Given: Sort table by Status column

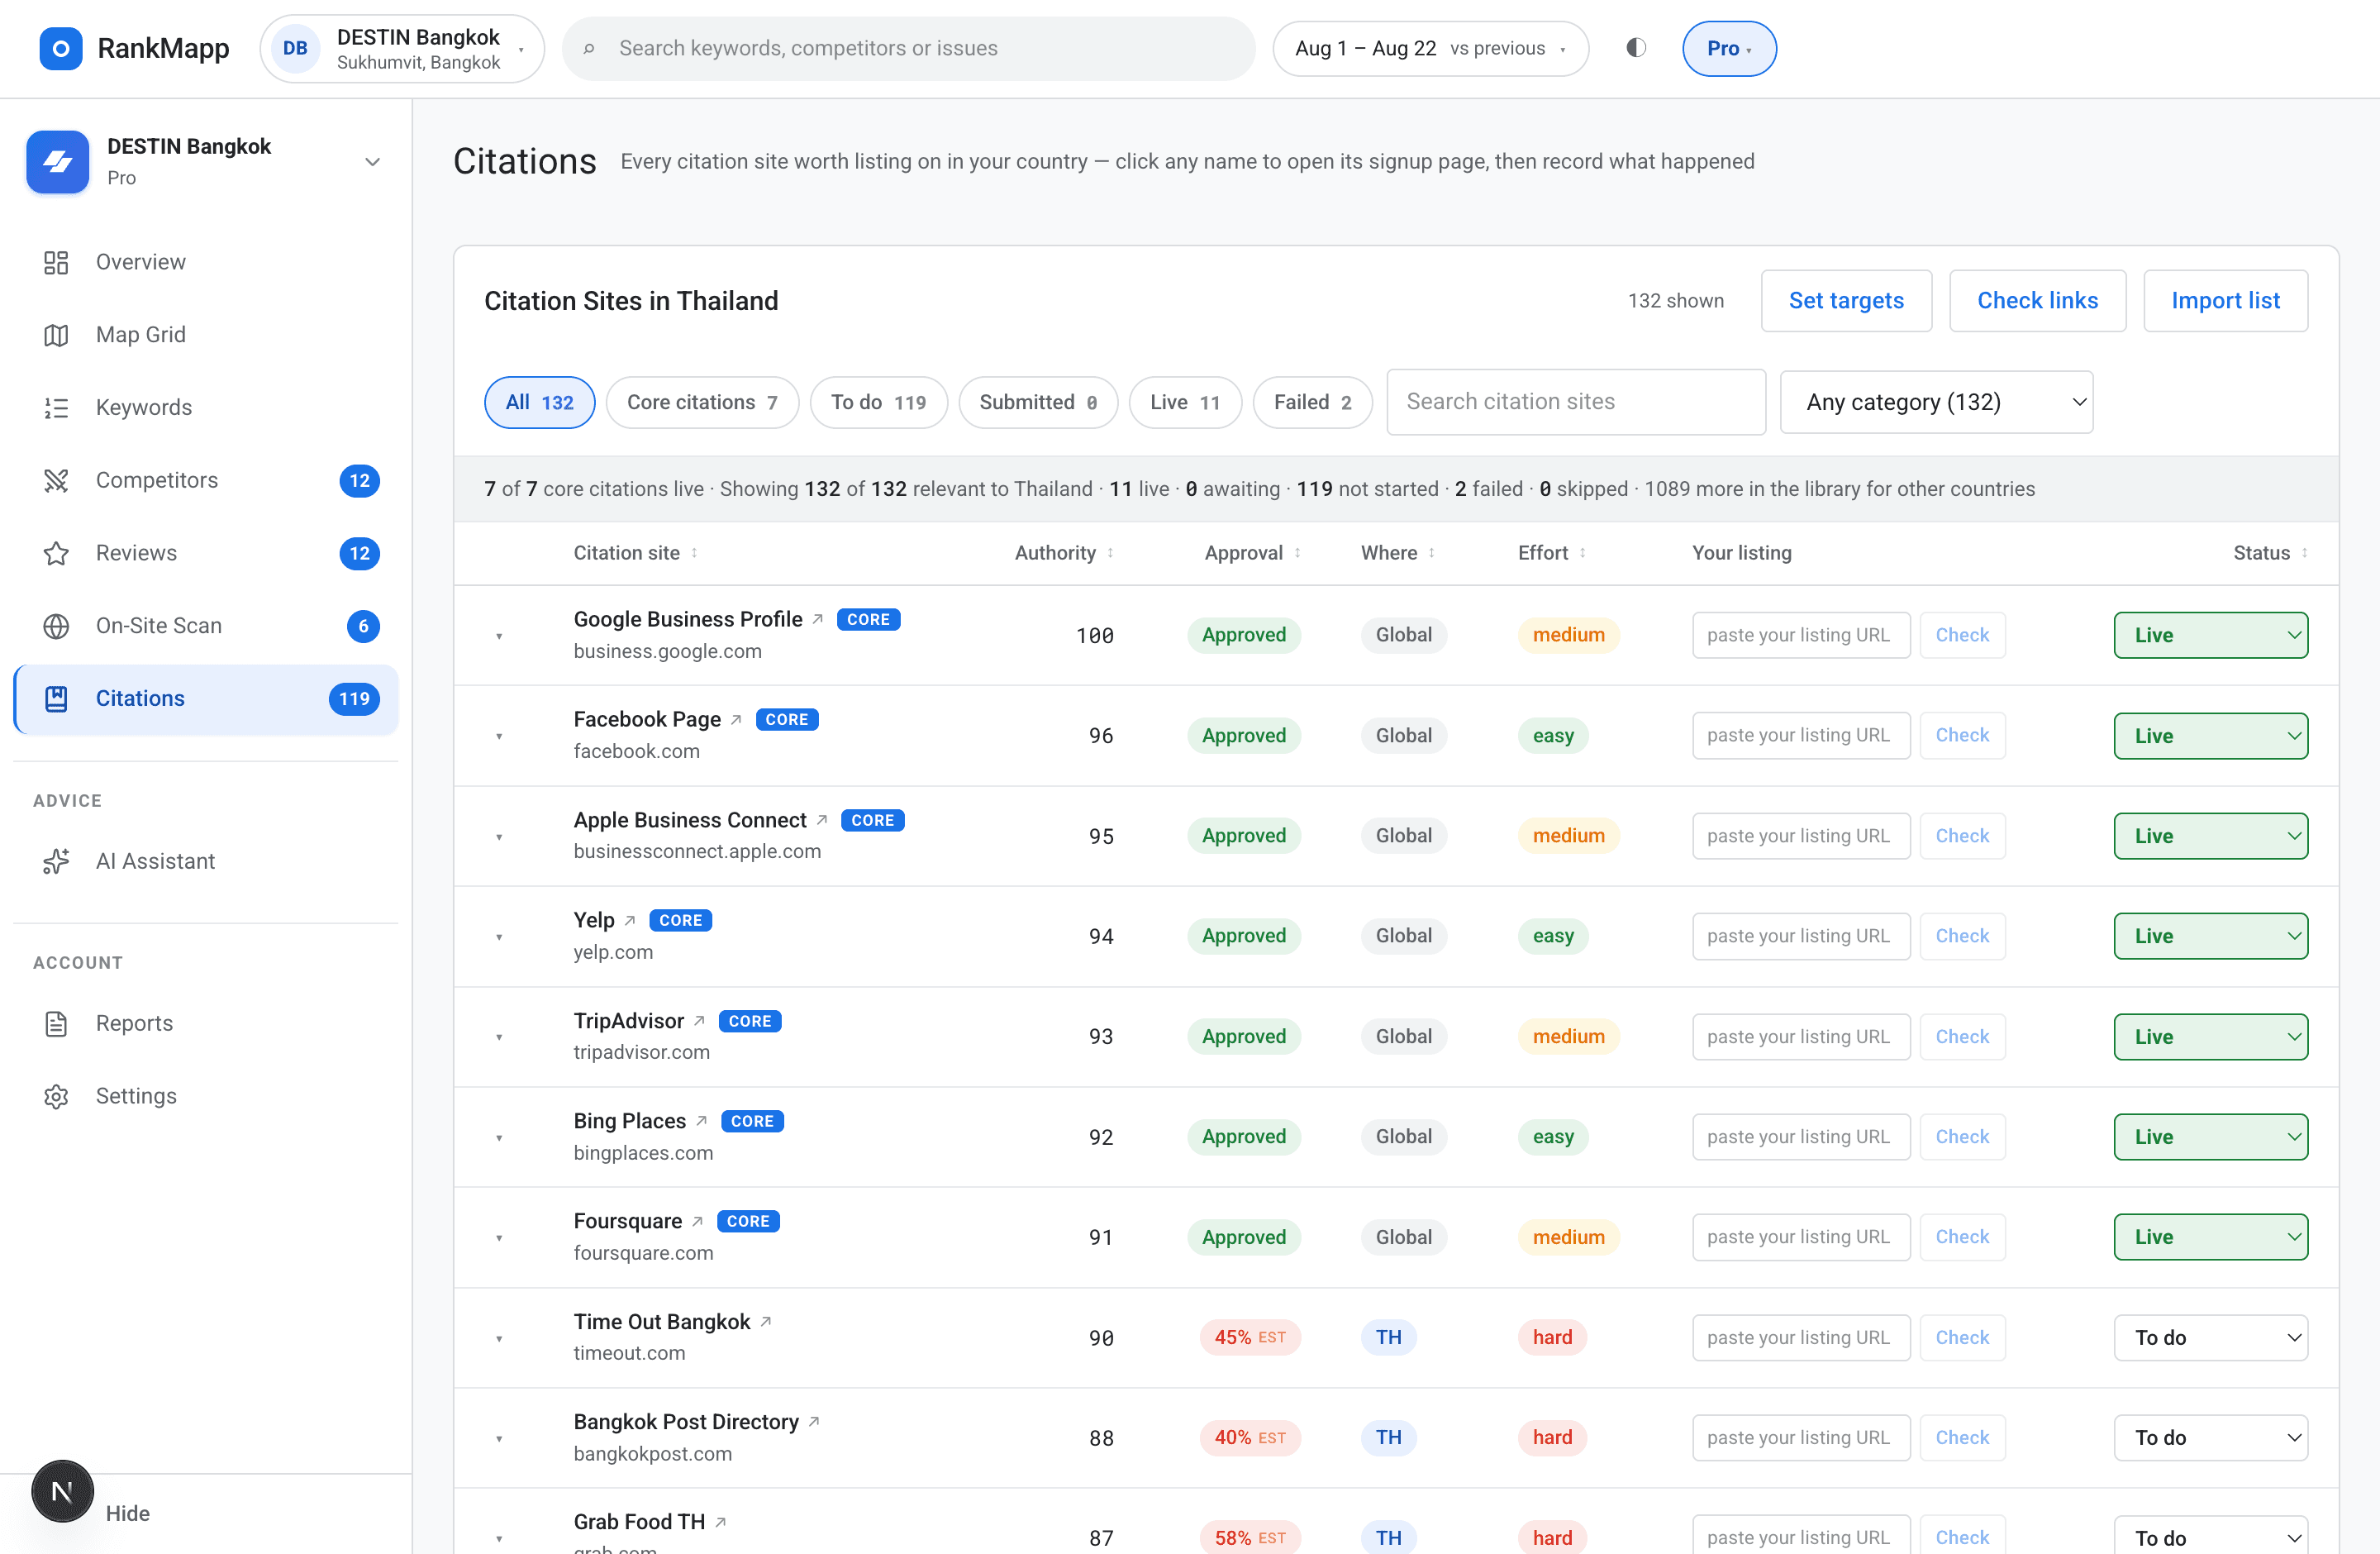Looking at the screenshot, I should point(2270,553).
